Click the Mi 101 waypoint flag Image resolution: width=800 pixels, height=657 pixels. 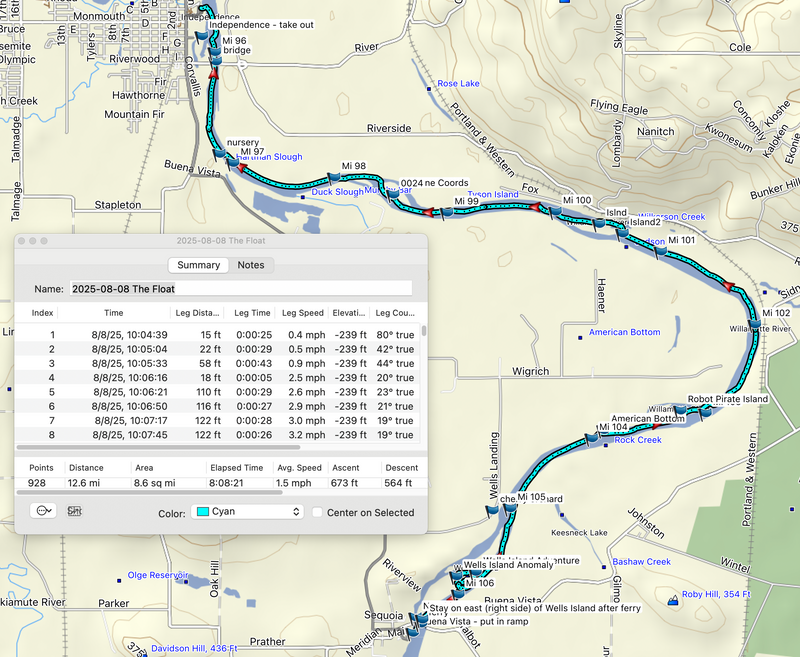coord(661,250)
